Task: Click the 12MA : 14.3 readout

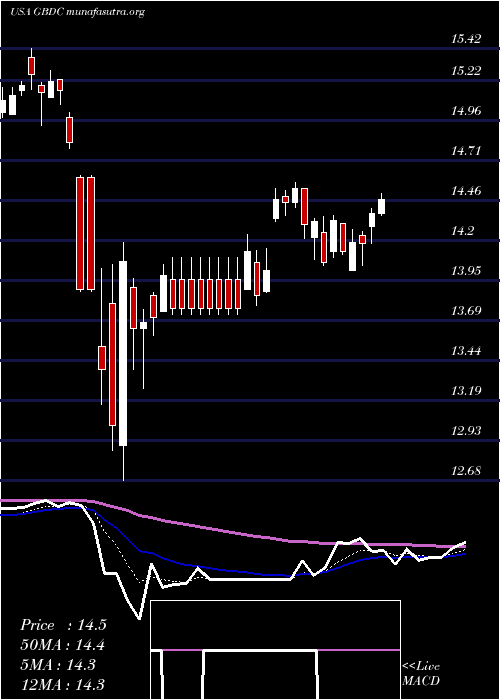Action: (63, 685)
